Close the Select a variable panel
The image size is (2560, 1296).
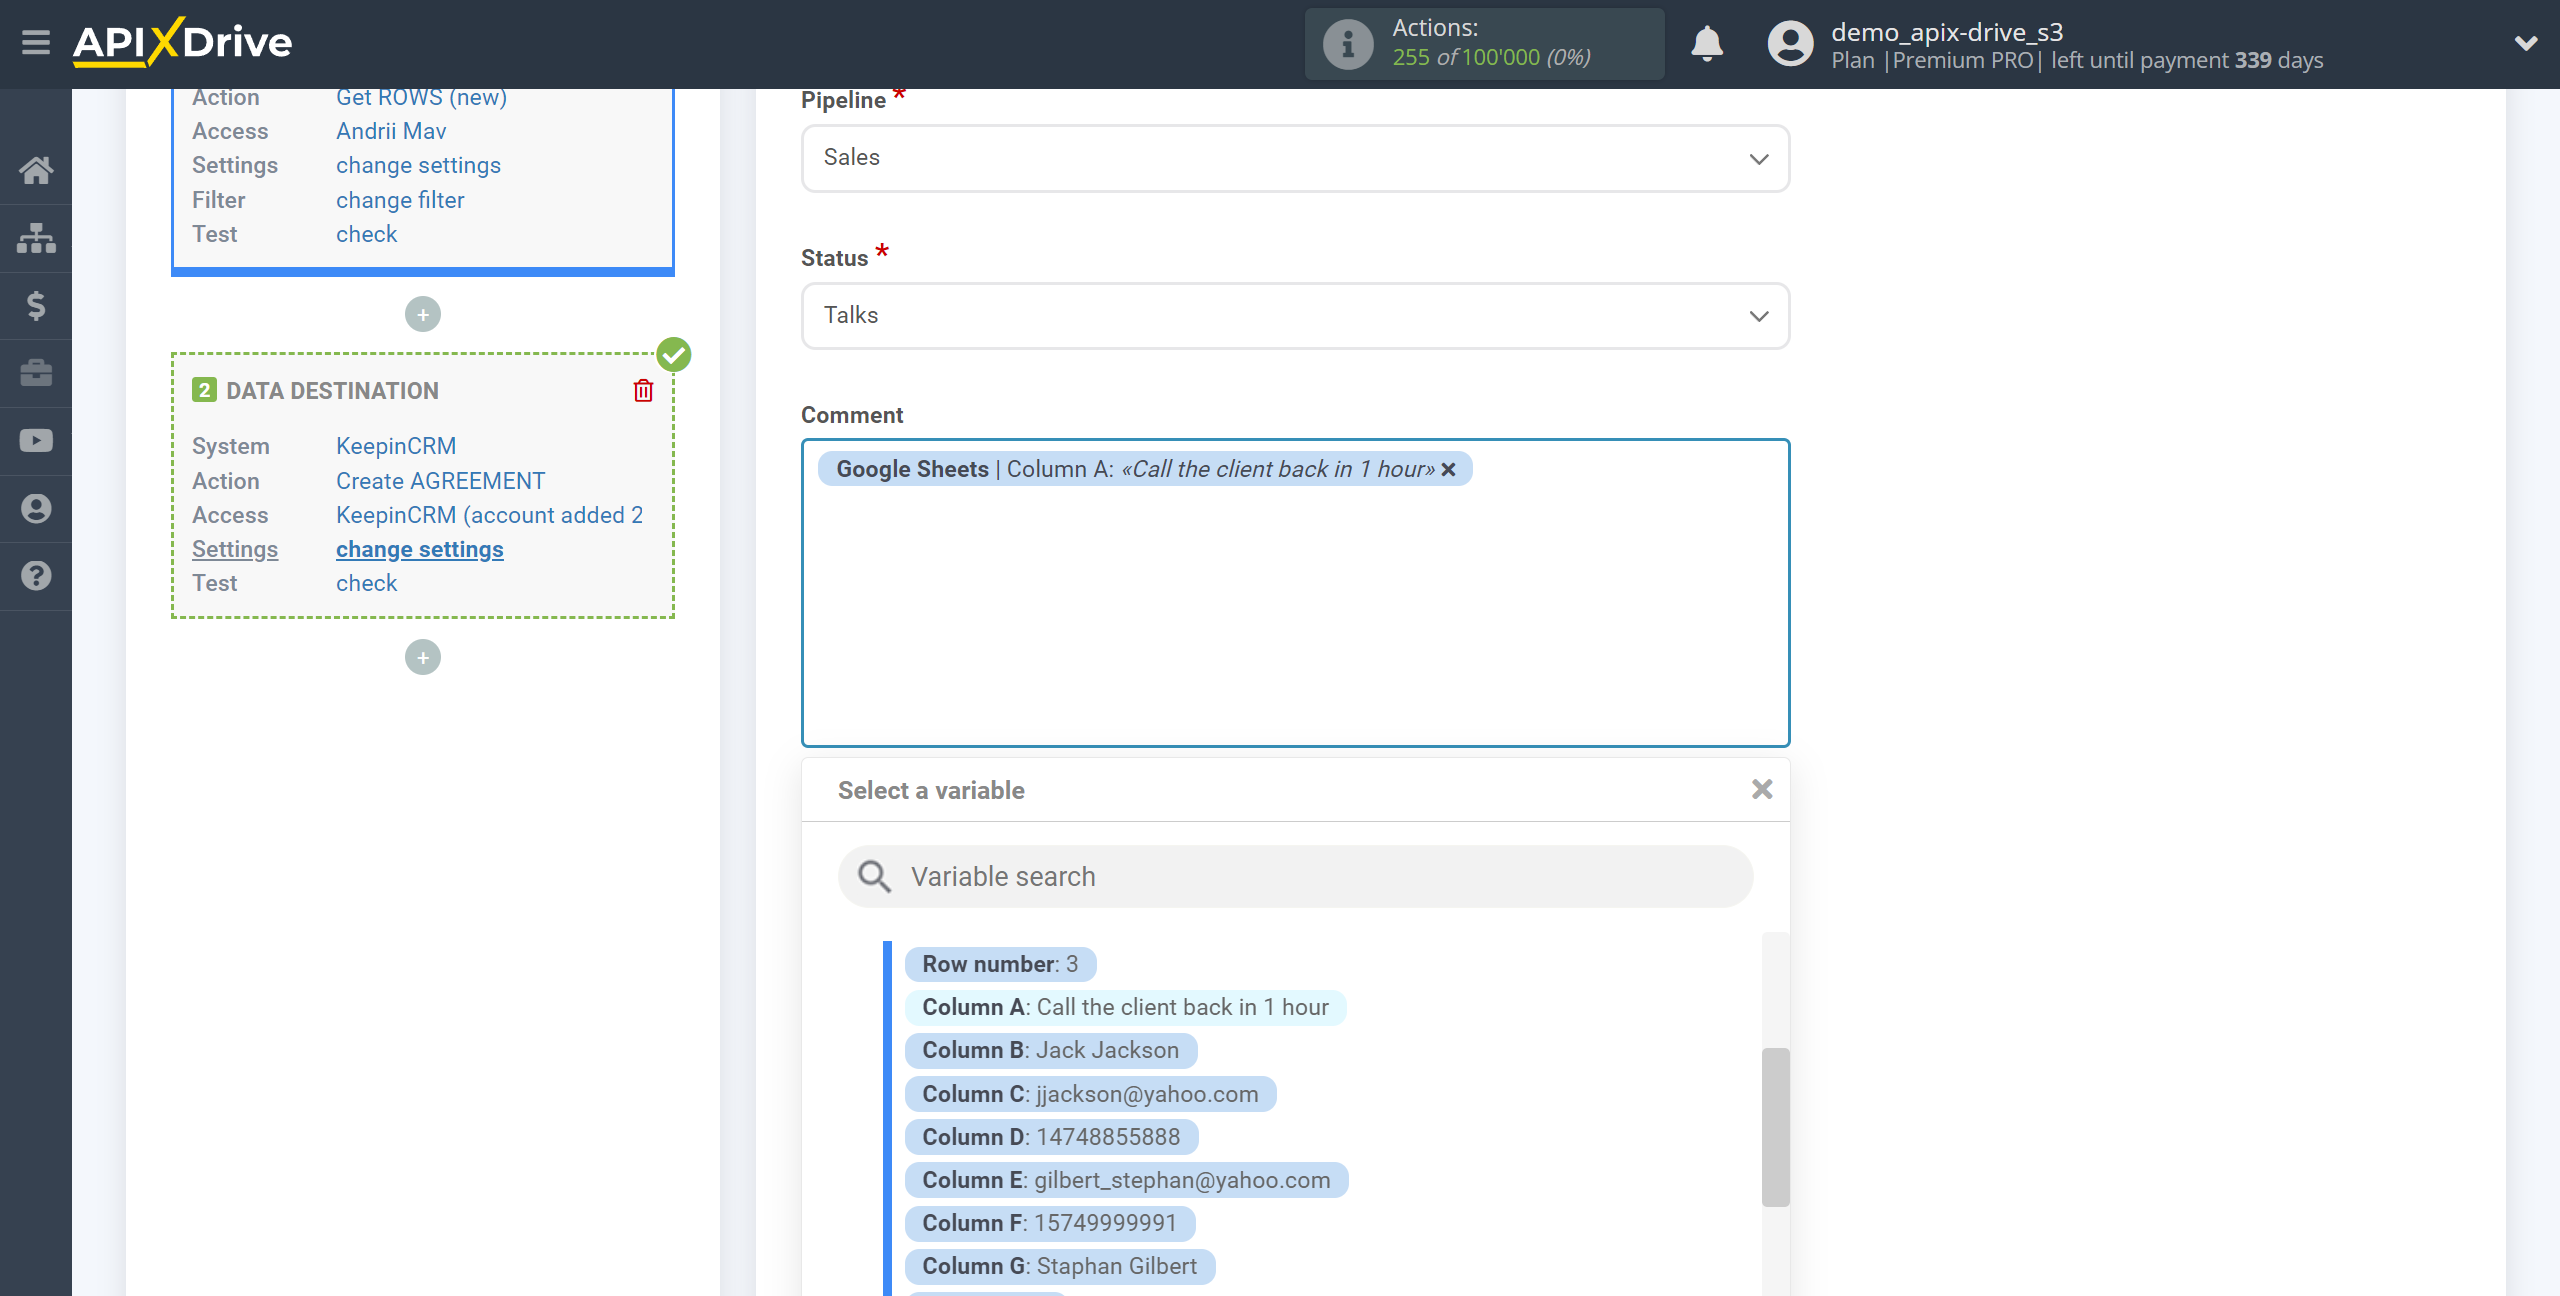point(1762,790)
